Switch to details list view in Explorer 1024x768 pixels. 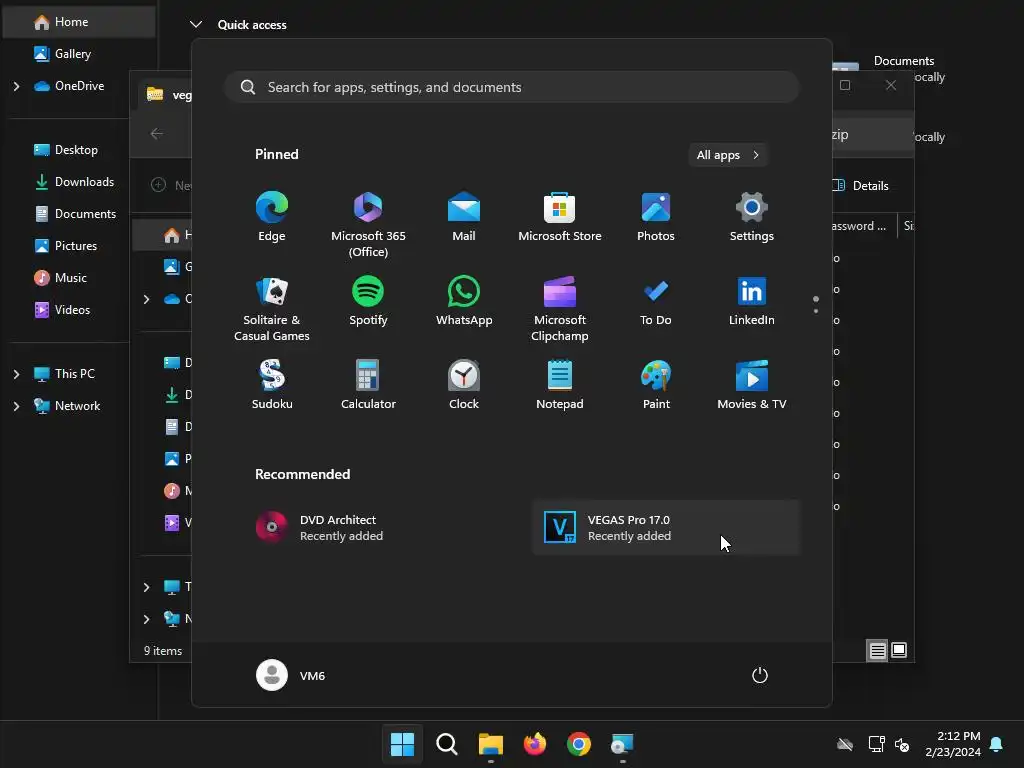(x=877, y=650)
